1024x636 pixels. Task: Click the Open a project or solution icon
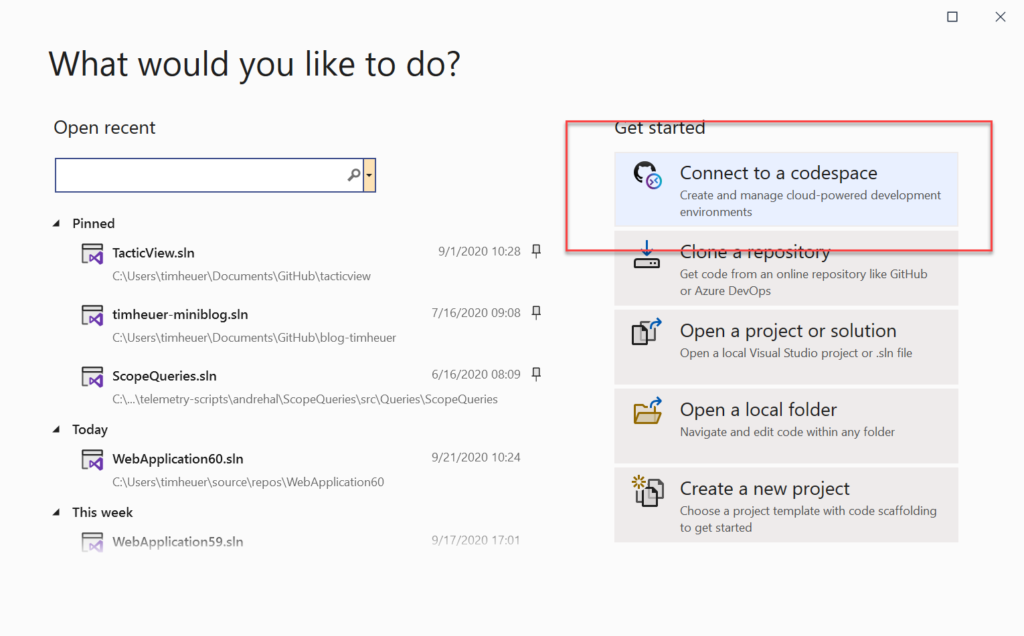coord(647,333)
